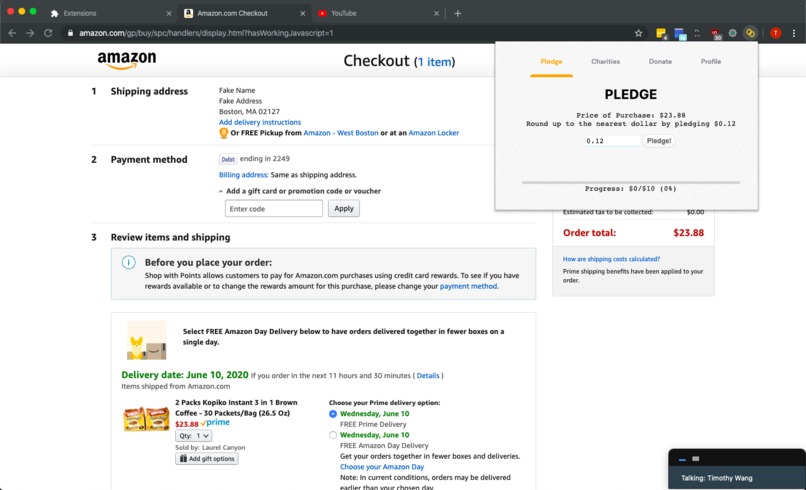Click the Amazon logo

[x=126, y=60]
